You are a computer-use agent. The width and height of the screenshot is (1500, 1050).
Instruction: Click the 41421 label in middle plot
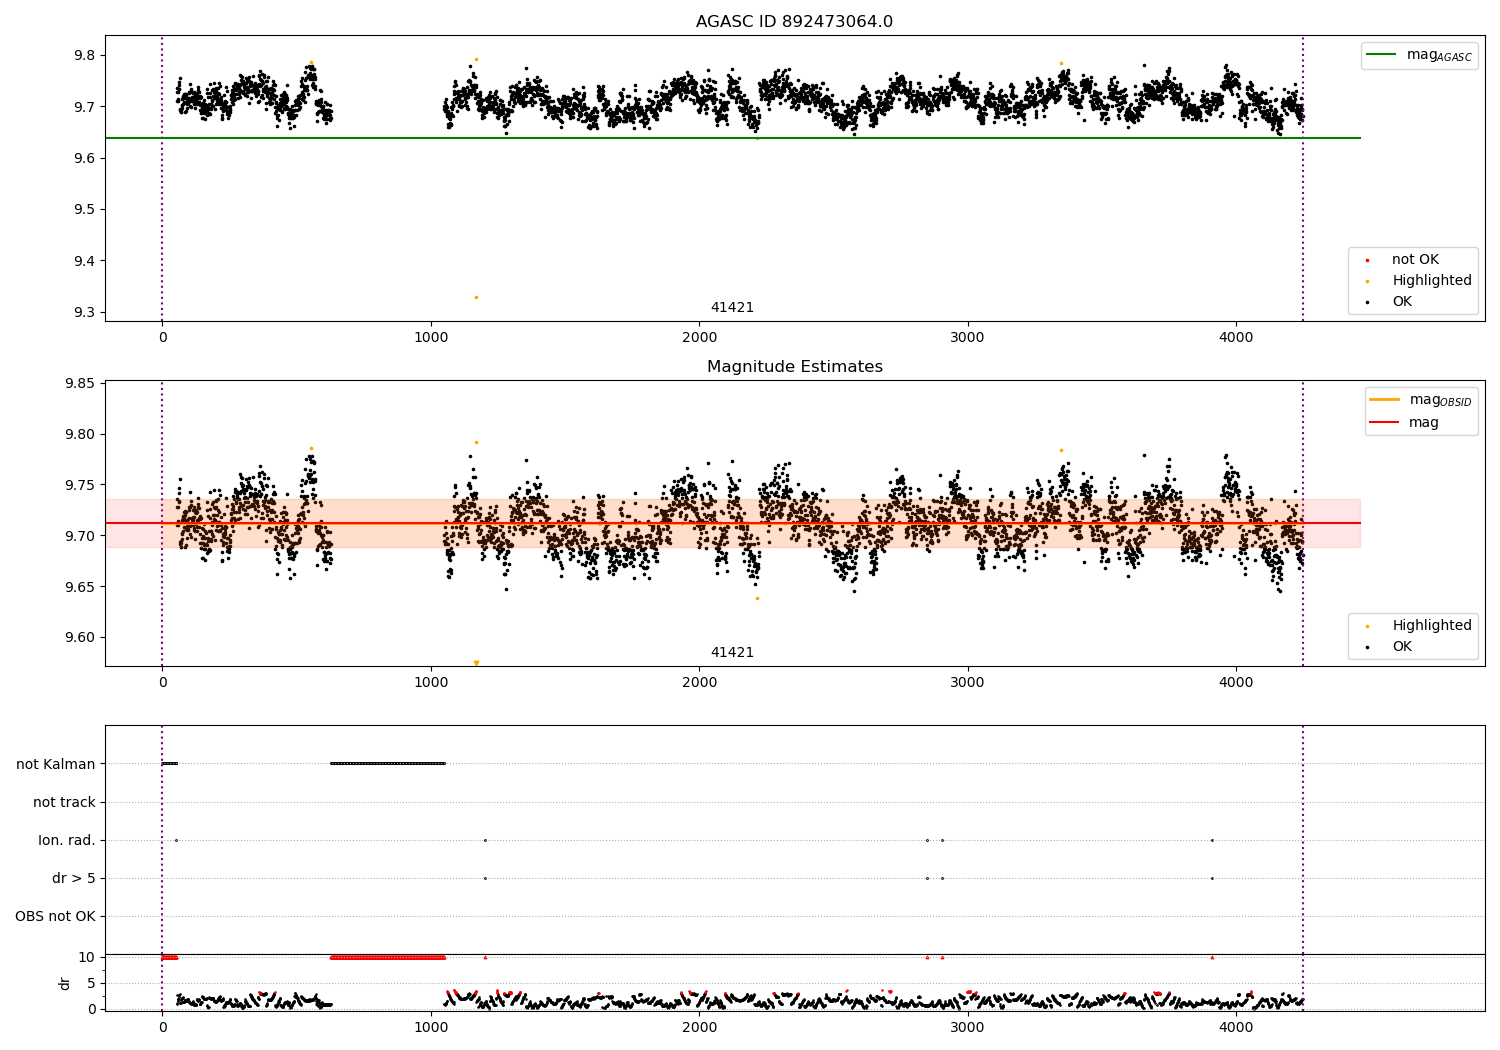point(732,652)
